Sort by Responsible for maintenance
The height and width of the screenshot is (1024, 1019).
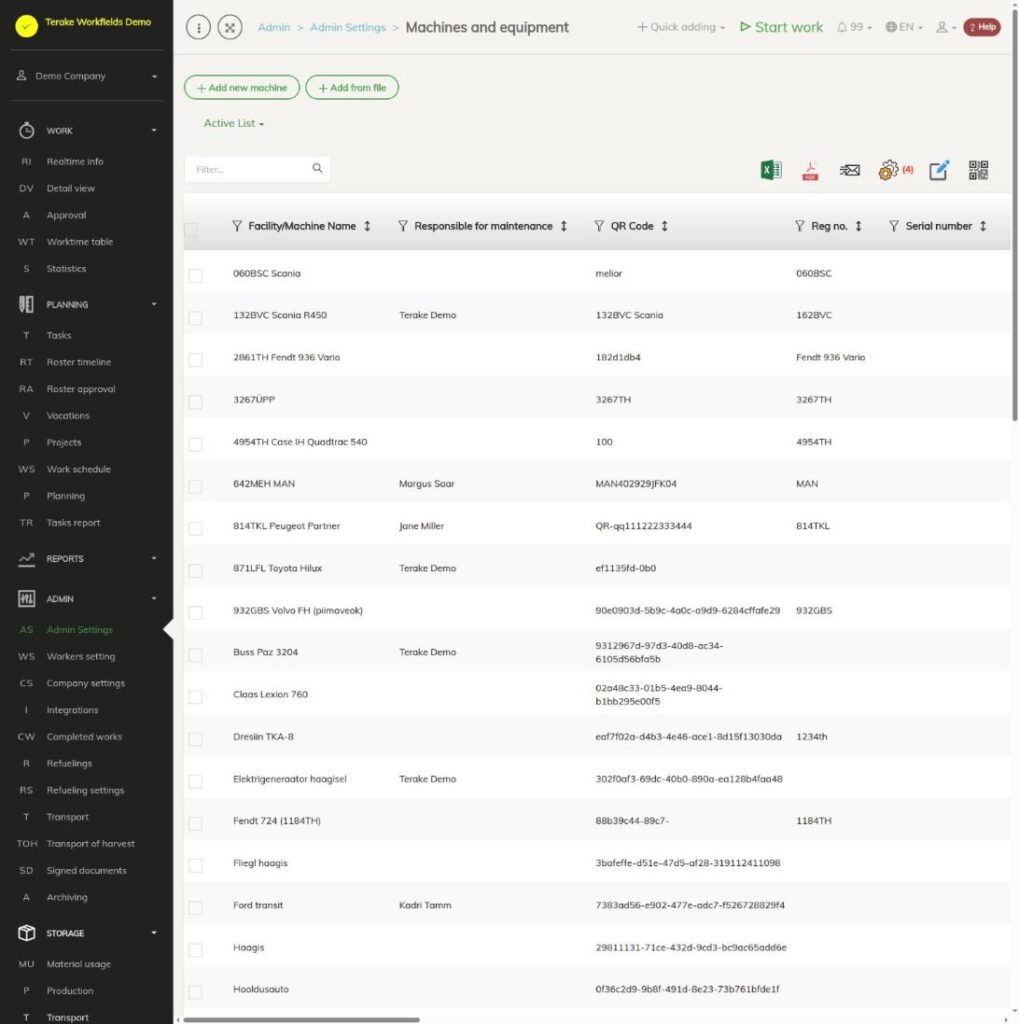point(564,226)
